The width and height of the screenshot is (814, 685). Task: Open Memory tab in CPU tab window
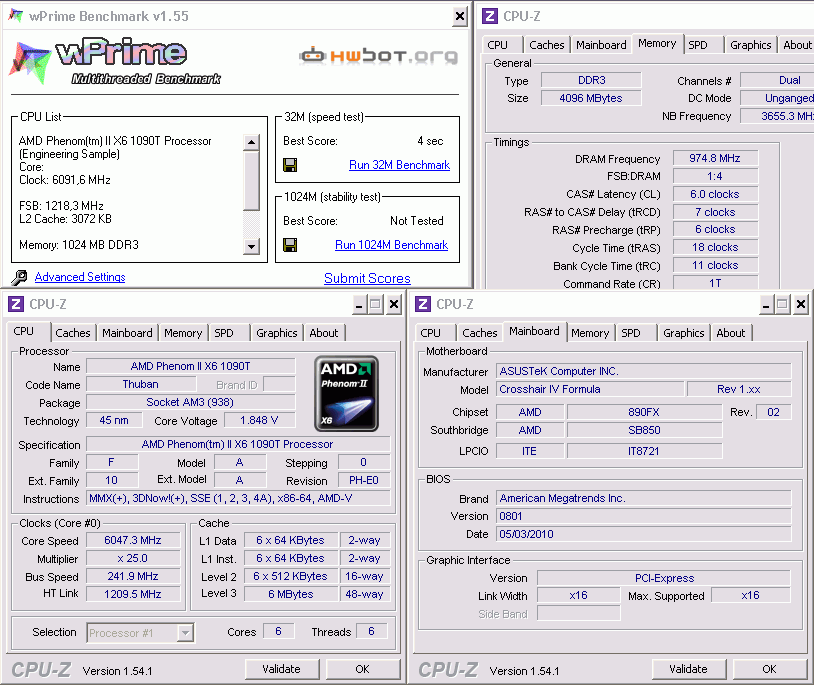[x=183, y=333]
